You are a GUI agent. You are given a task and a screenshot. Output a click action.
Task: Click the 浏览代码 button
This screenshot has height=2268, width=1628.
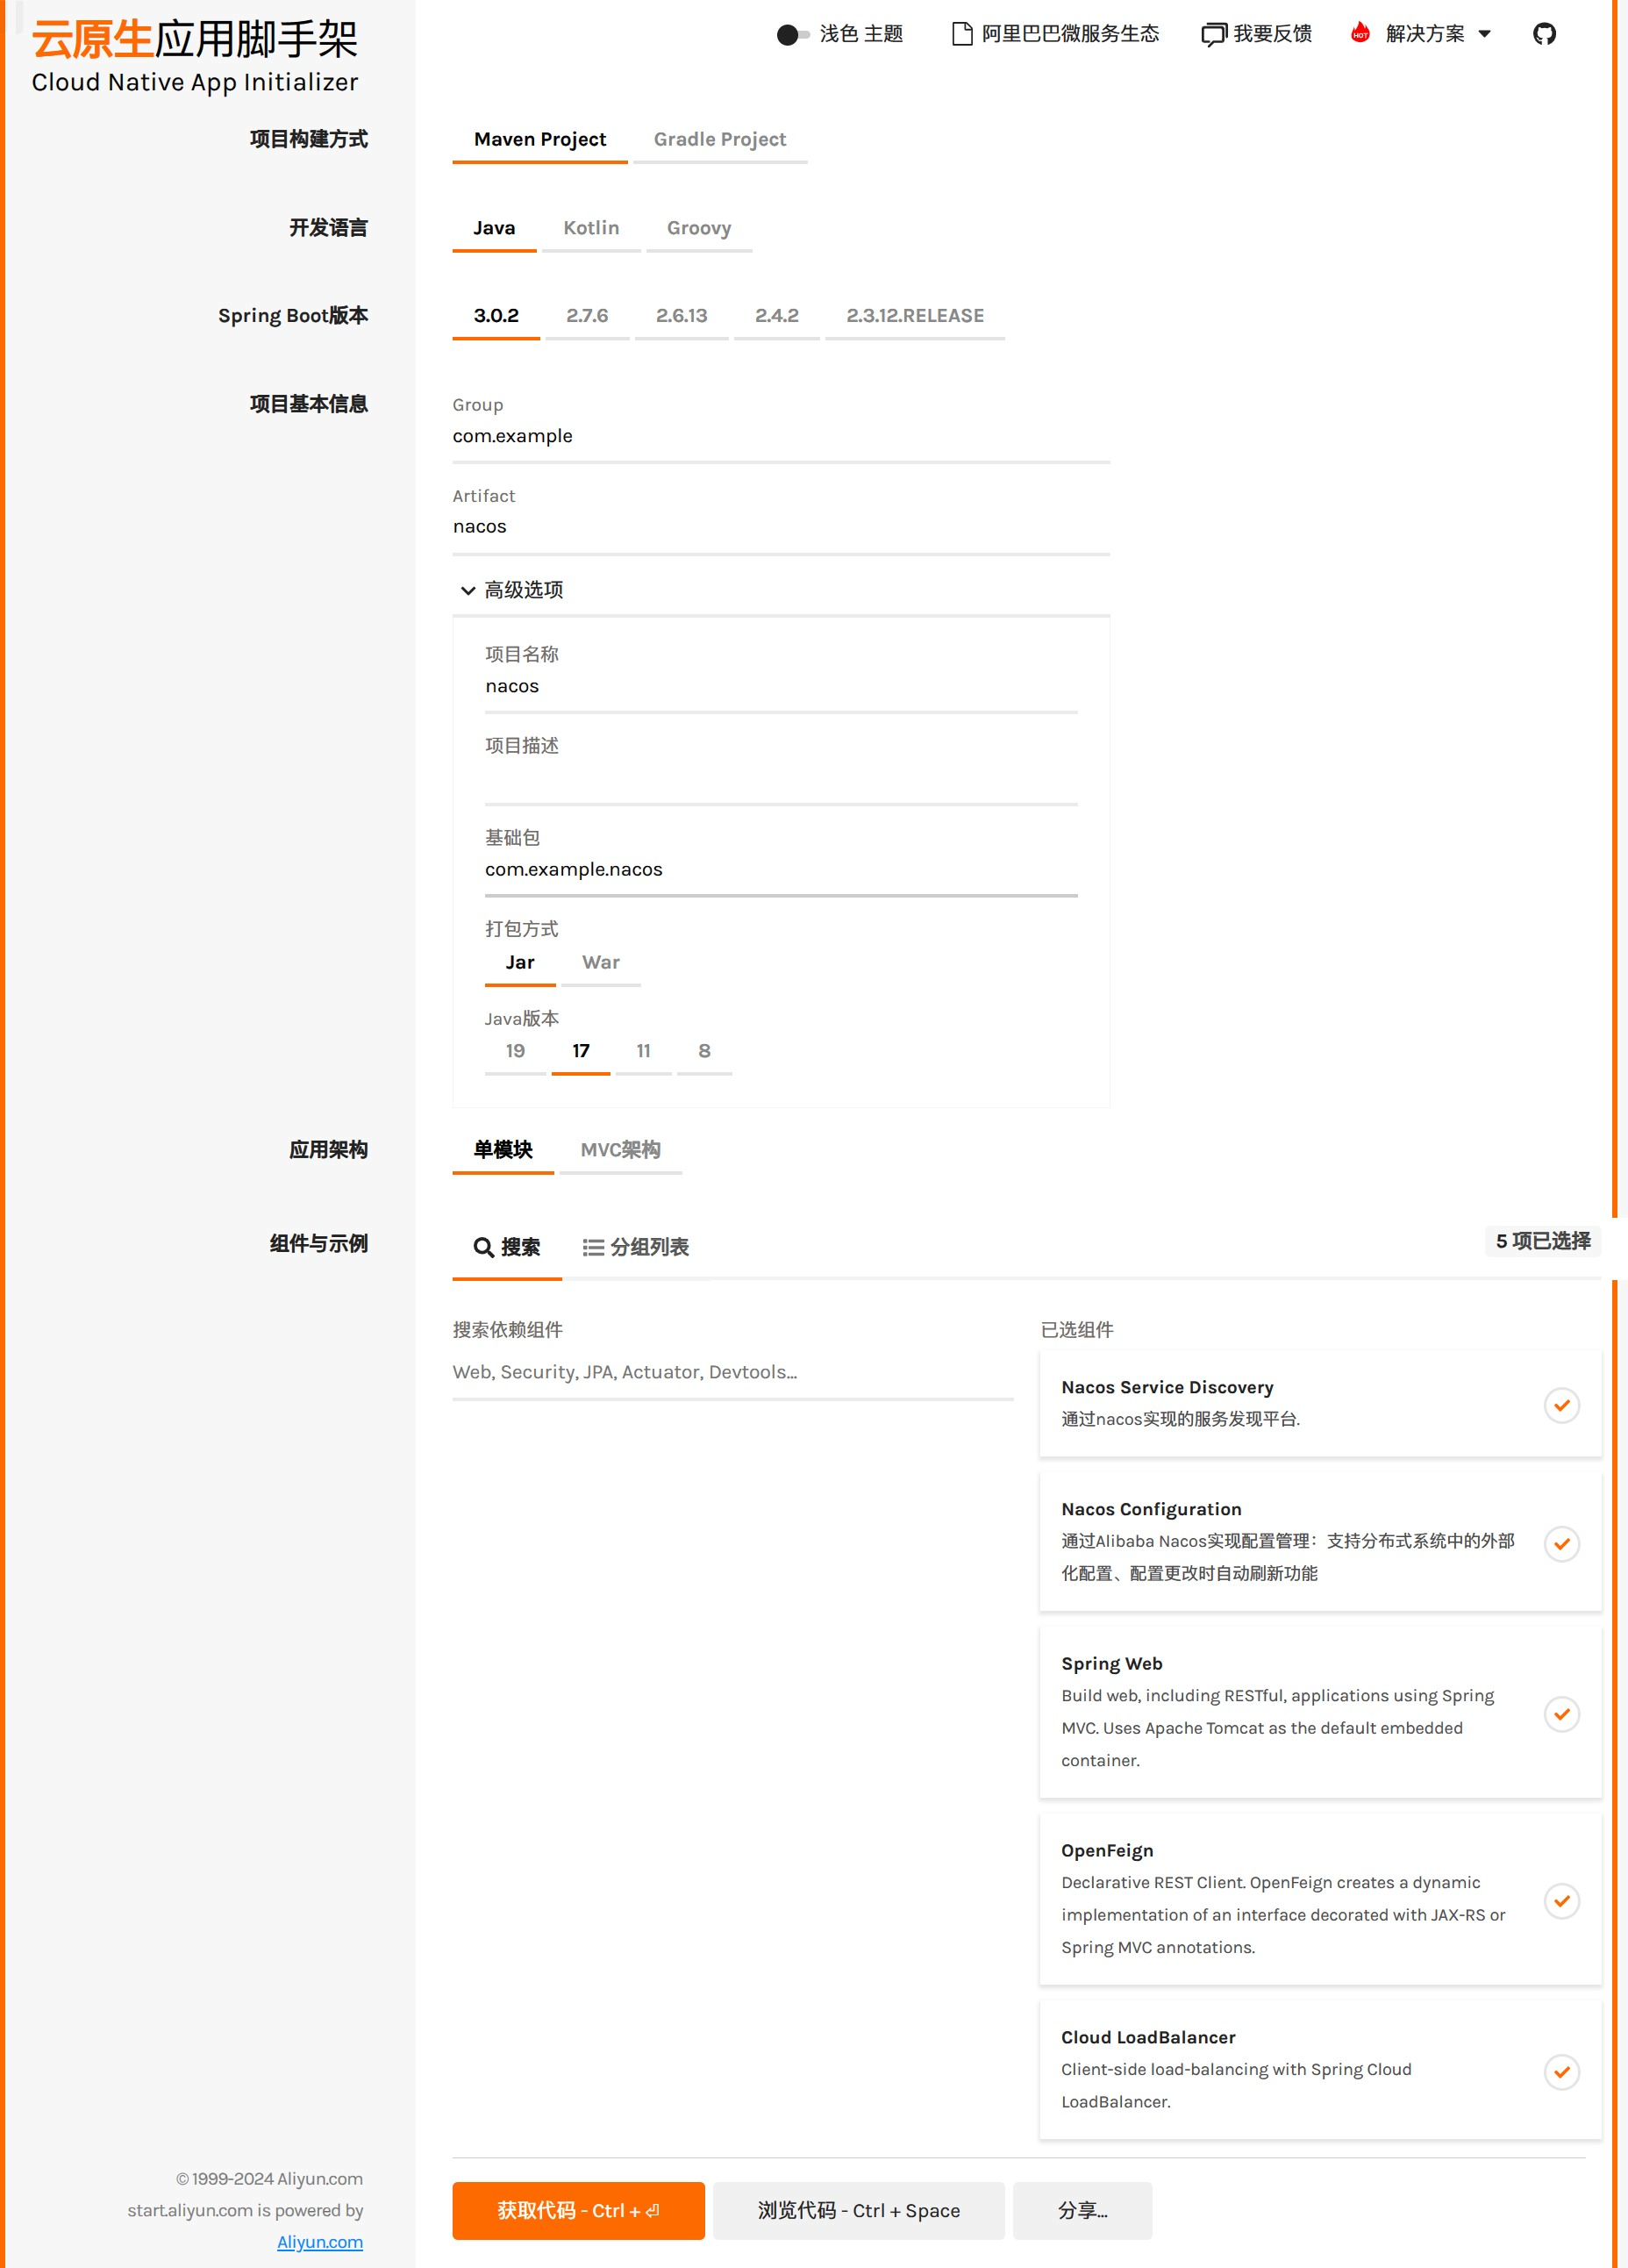(x=859, y=2210)
